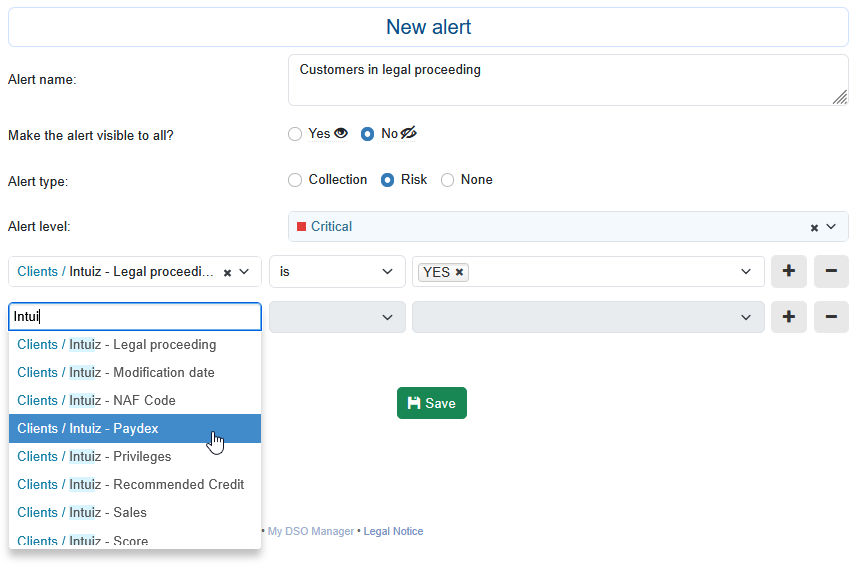This screenshot has width=859, height=570.
Task: Set alert type to None
Action: pos(448,180)
